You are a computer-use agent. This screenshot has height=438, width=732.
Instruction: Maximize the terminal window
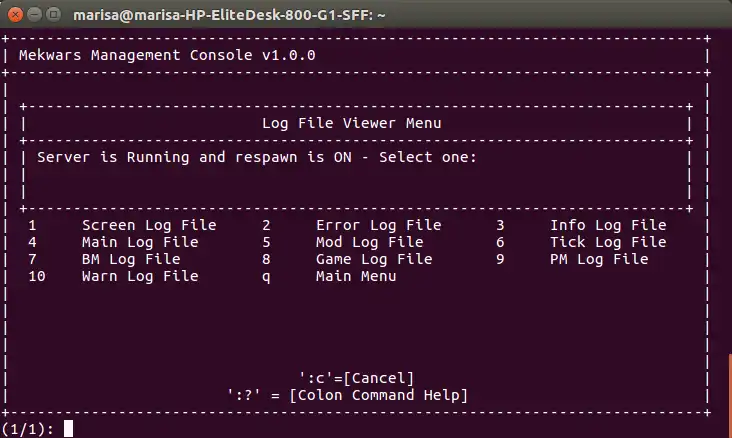54,15
